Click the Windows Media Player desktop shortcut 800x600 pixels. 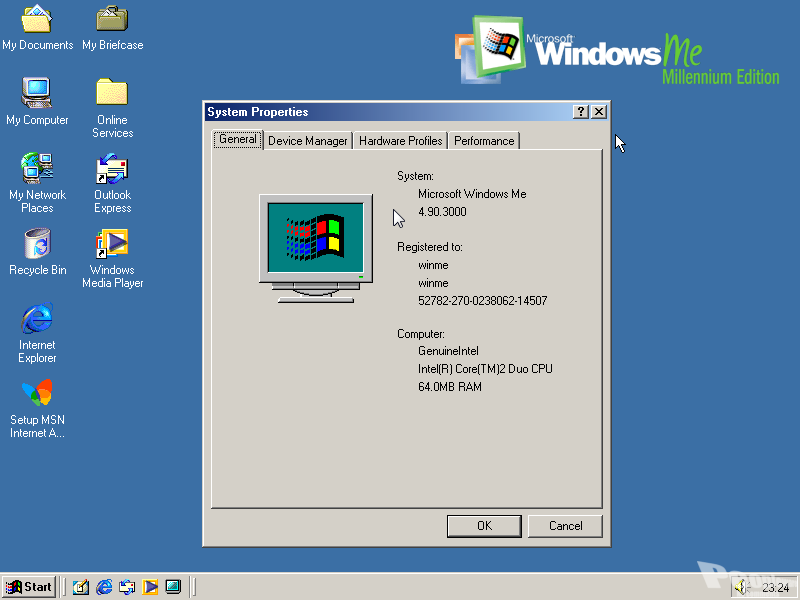(x=112, y=244)
